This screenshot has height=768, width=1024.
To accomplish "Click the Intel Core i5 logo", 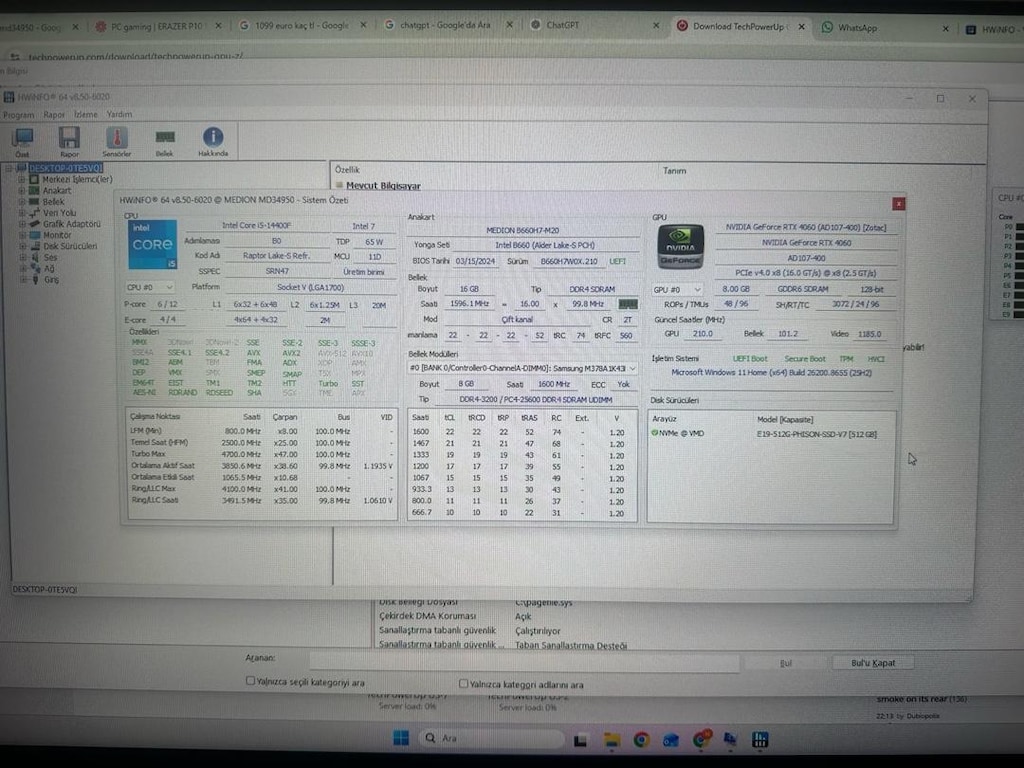I will (152, 244).
